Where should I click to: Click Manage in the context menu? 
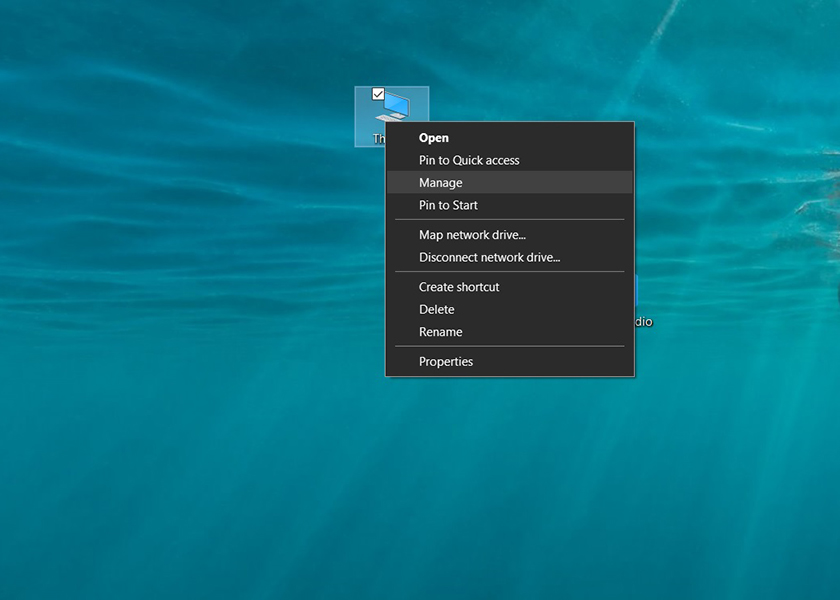click(441, 183)
